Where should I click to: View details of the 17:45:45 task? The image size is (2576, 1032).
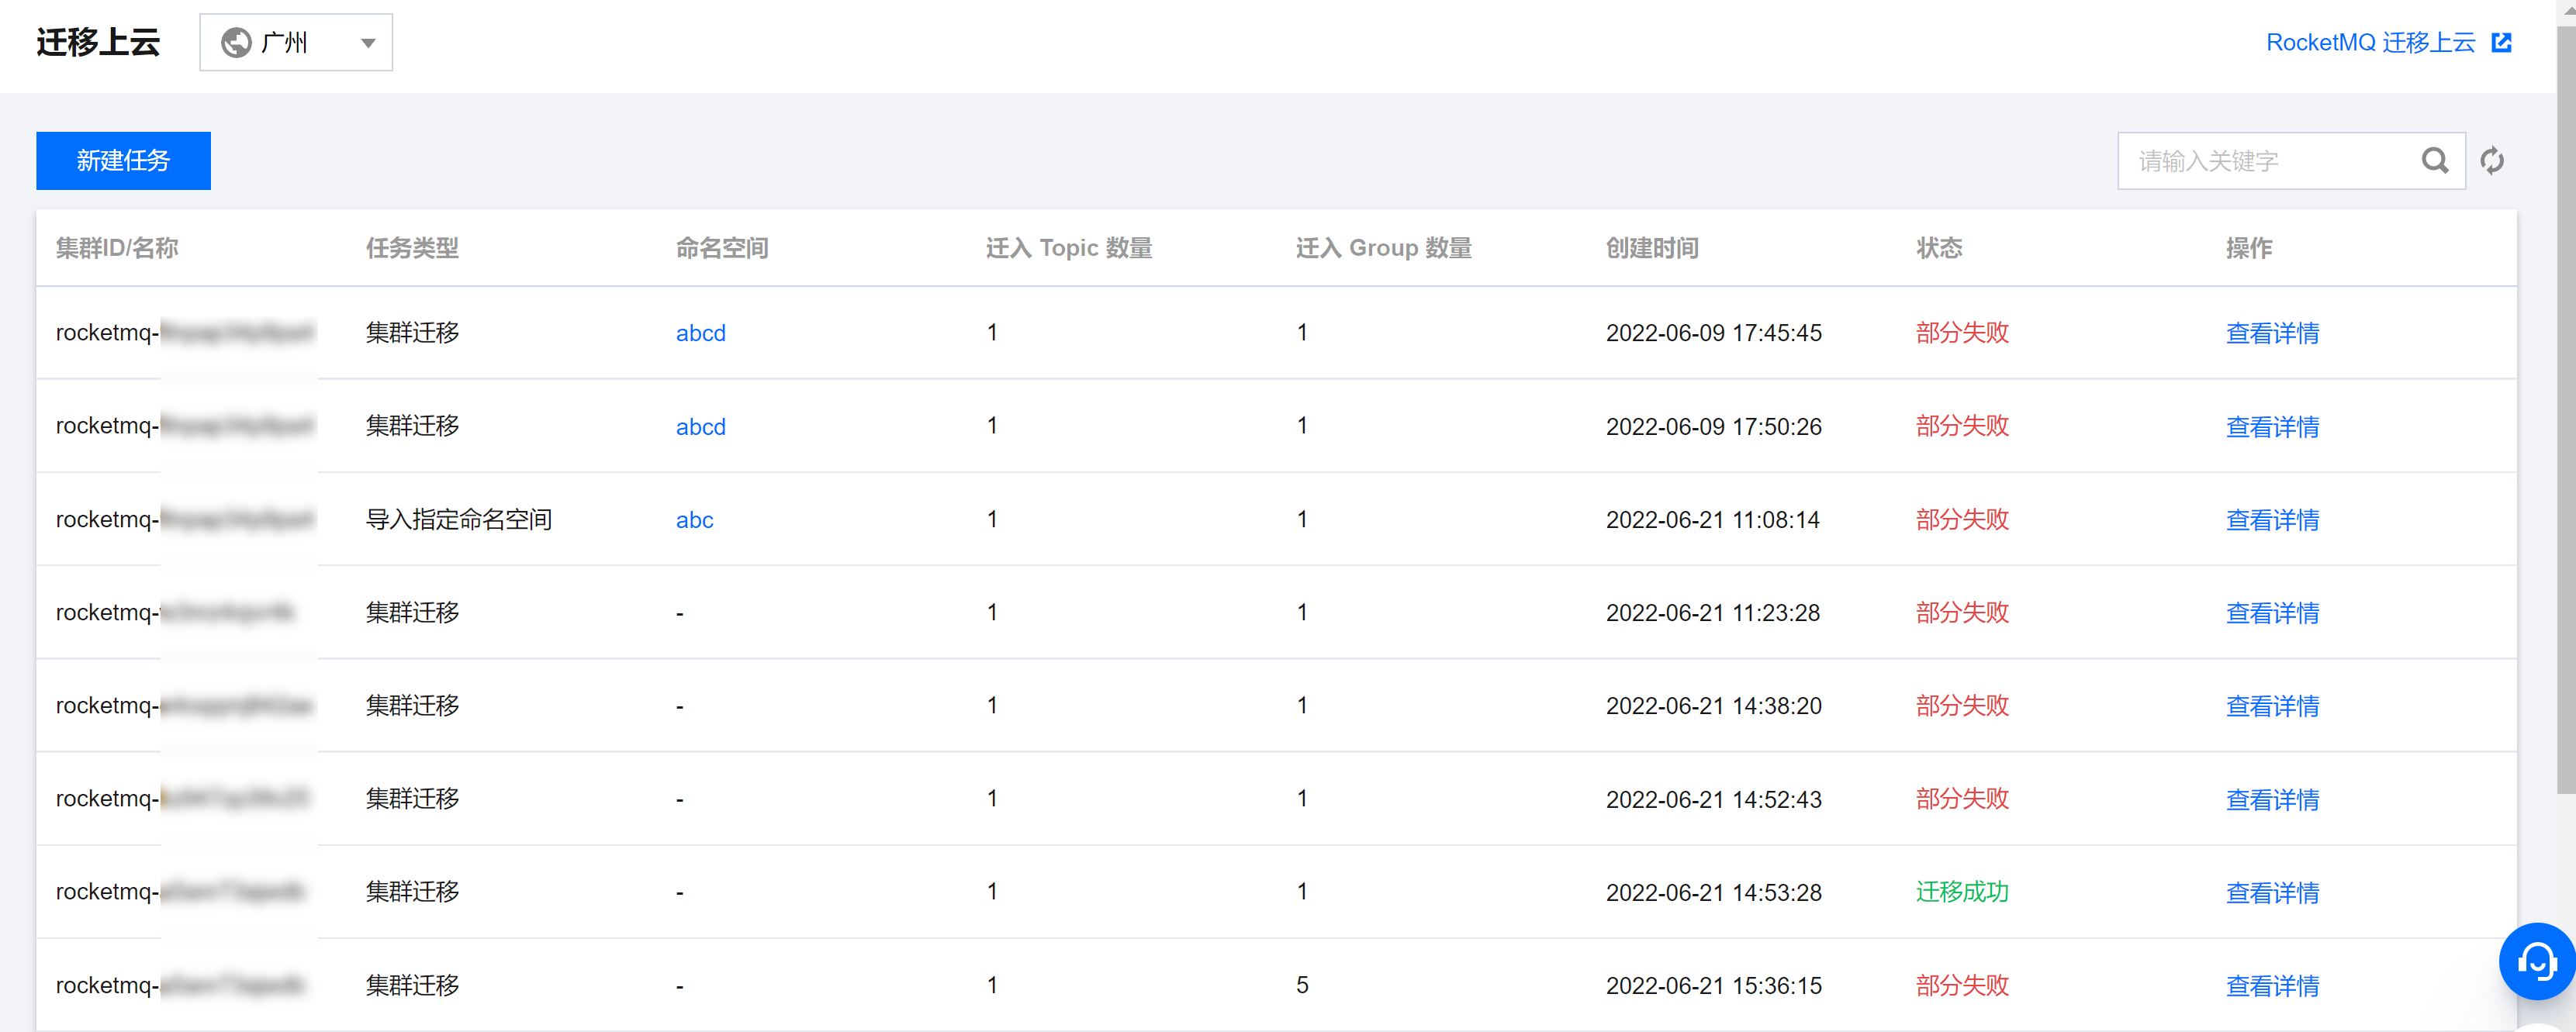point(2271,333)
